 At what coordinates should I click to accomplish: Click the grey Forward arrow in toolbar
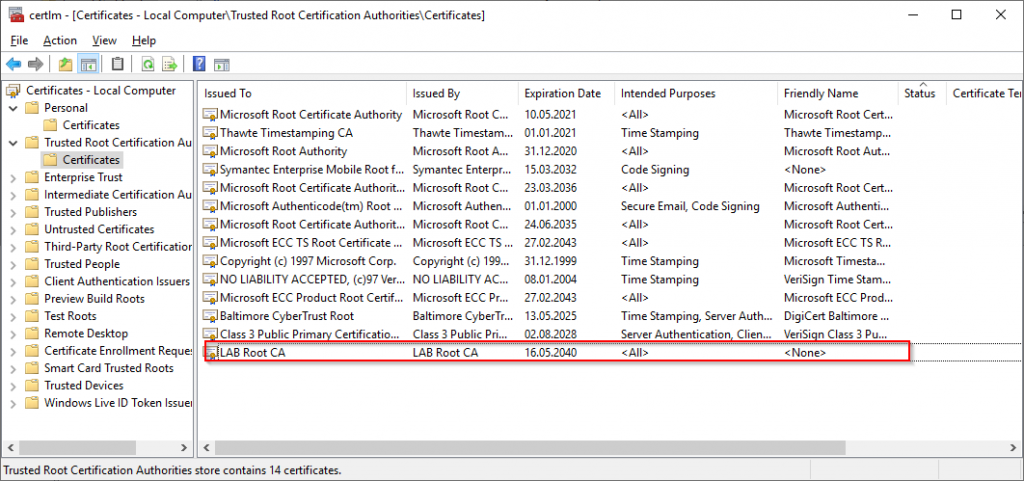(35, 64)
